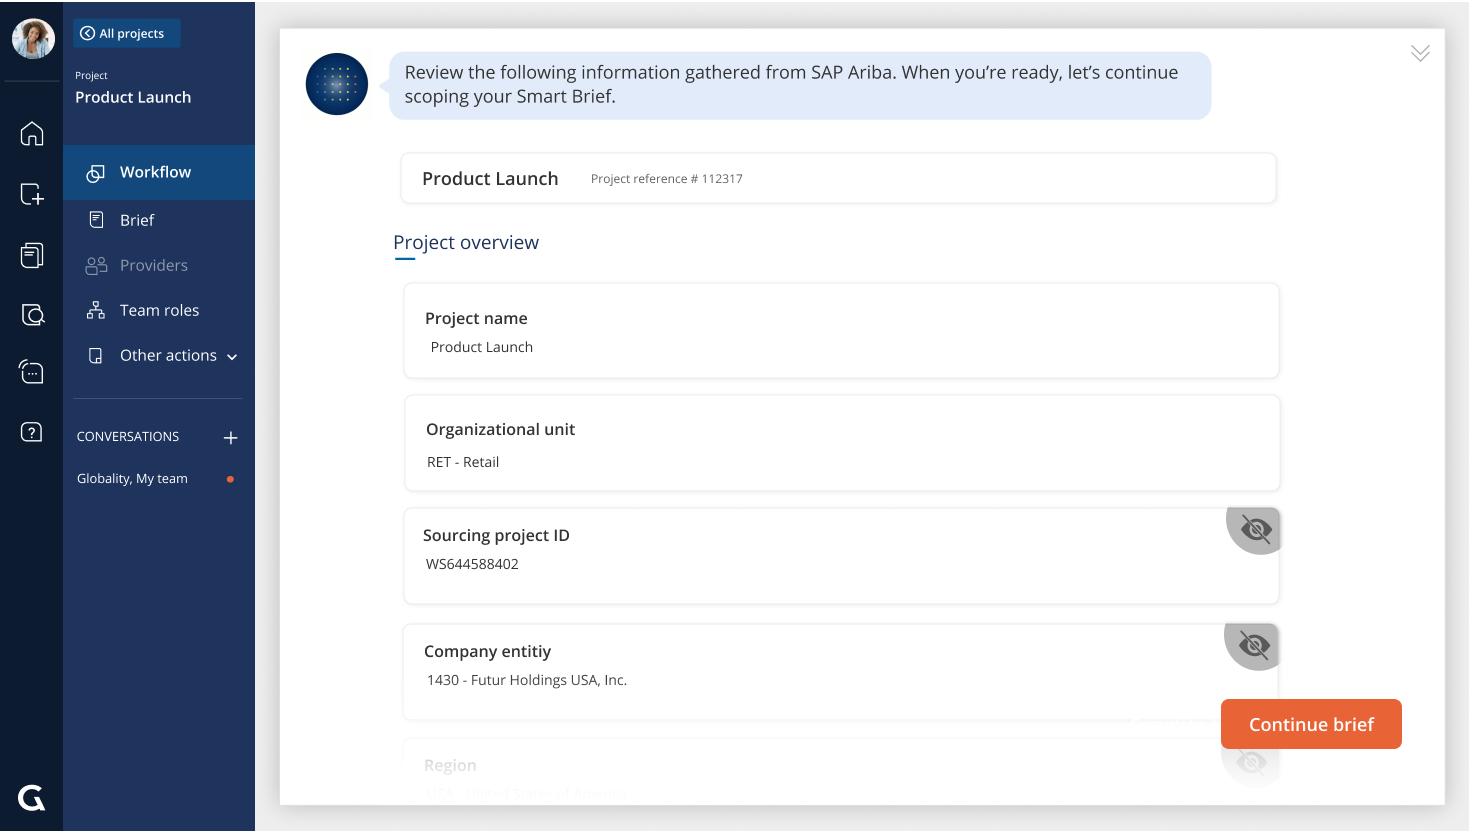Viewport: 1474px width, 834px height.
Task: Hide the Sourcing project ID value
Action: (1254, 529)
